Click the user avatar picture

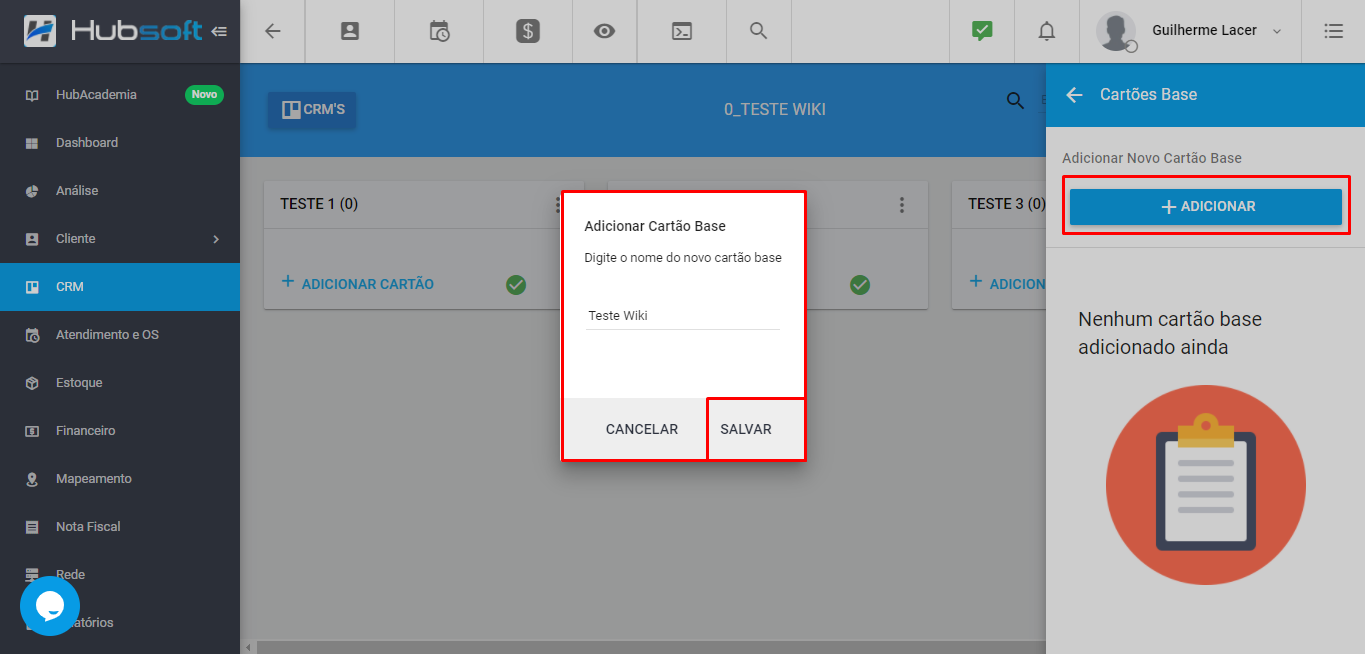click(1116, 31)
